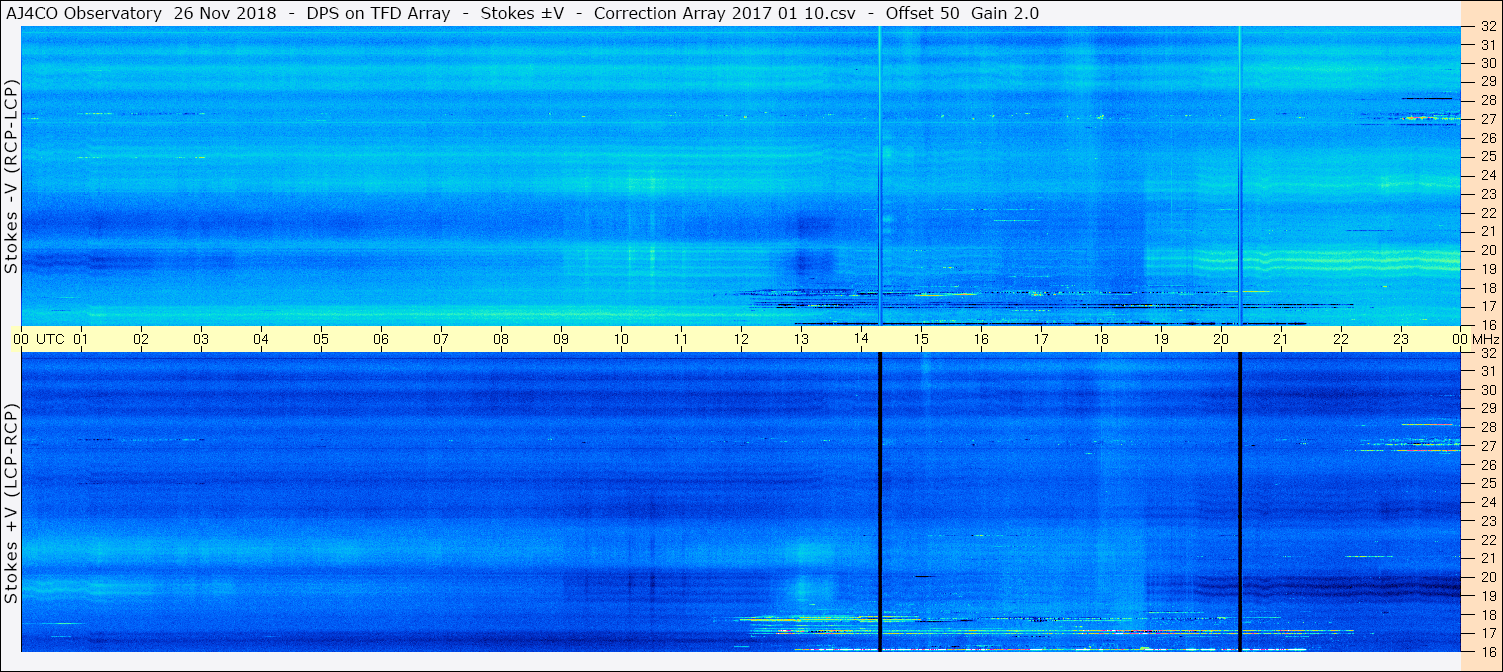Image resolution: width=1503 pixels, height=672 pixels.
Task: Select hour 22 on the time axis
Action: [x=1341, y=339]
